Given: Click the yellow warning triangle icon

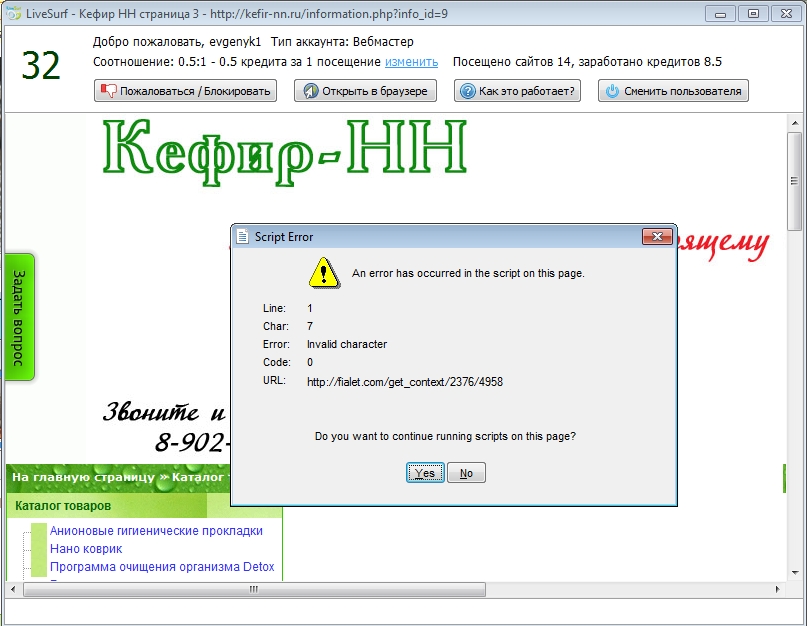Looking at the screenshot, I should click(324, 273).
